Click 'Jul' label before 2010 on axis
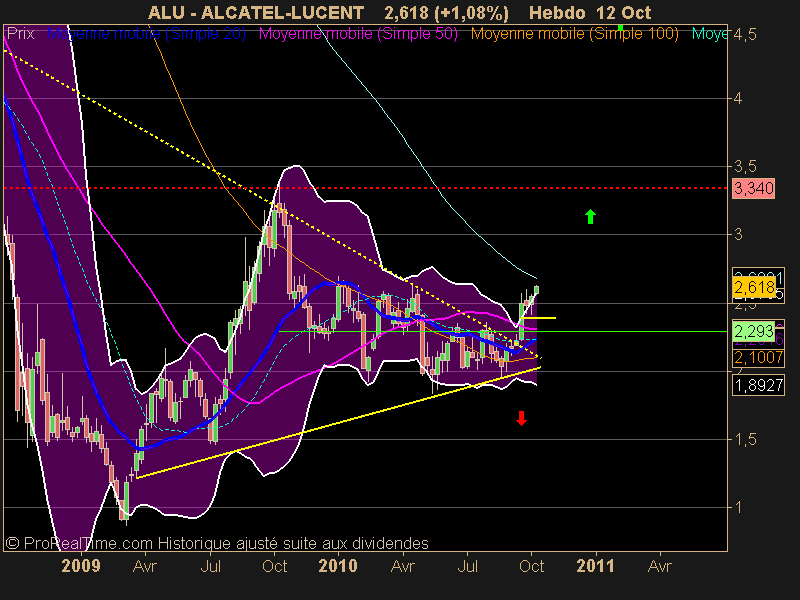 [x=210, y=566]
